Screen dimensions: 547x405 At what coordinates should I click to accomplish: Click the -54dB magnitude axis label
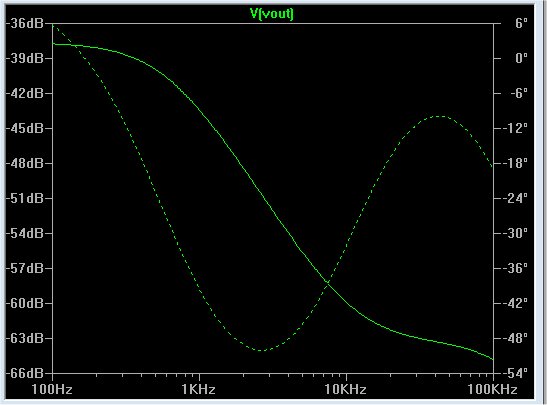[25, 233]
